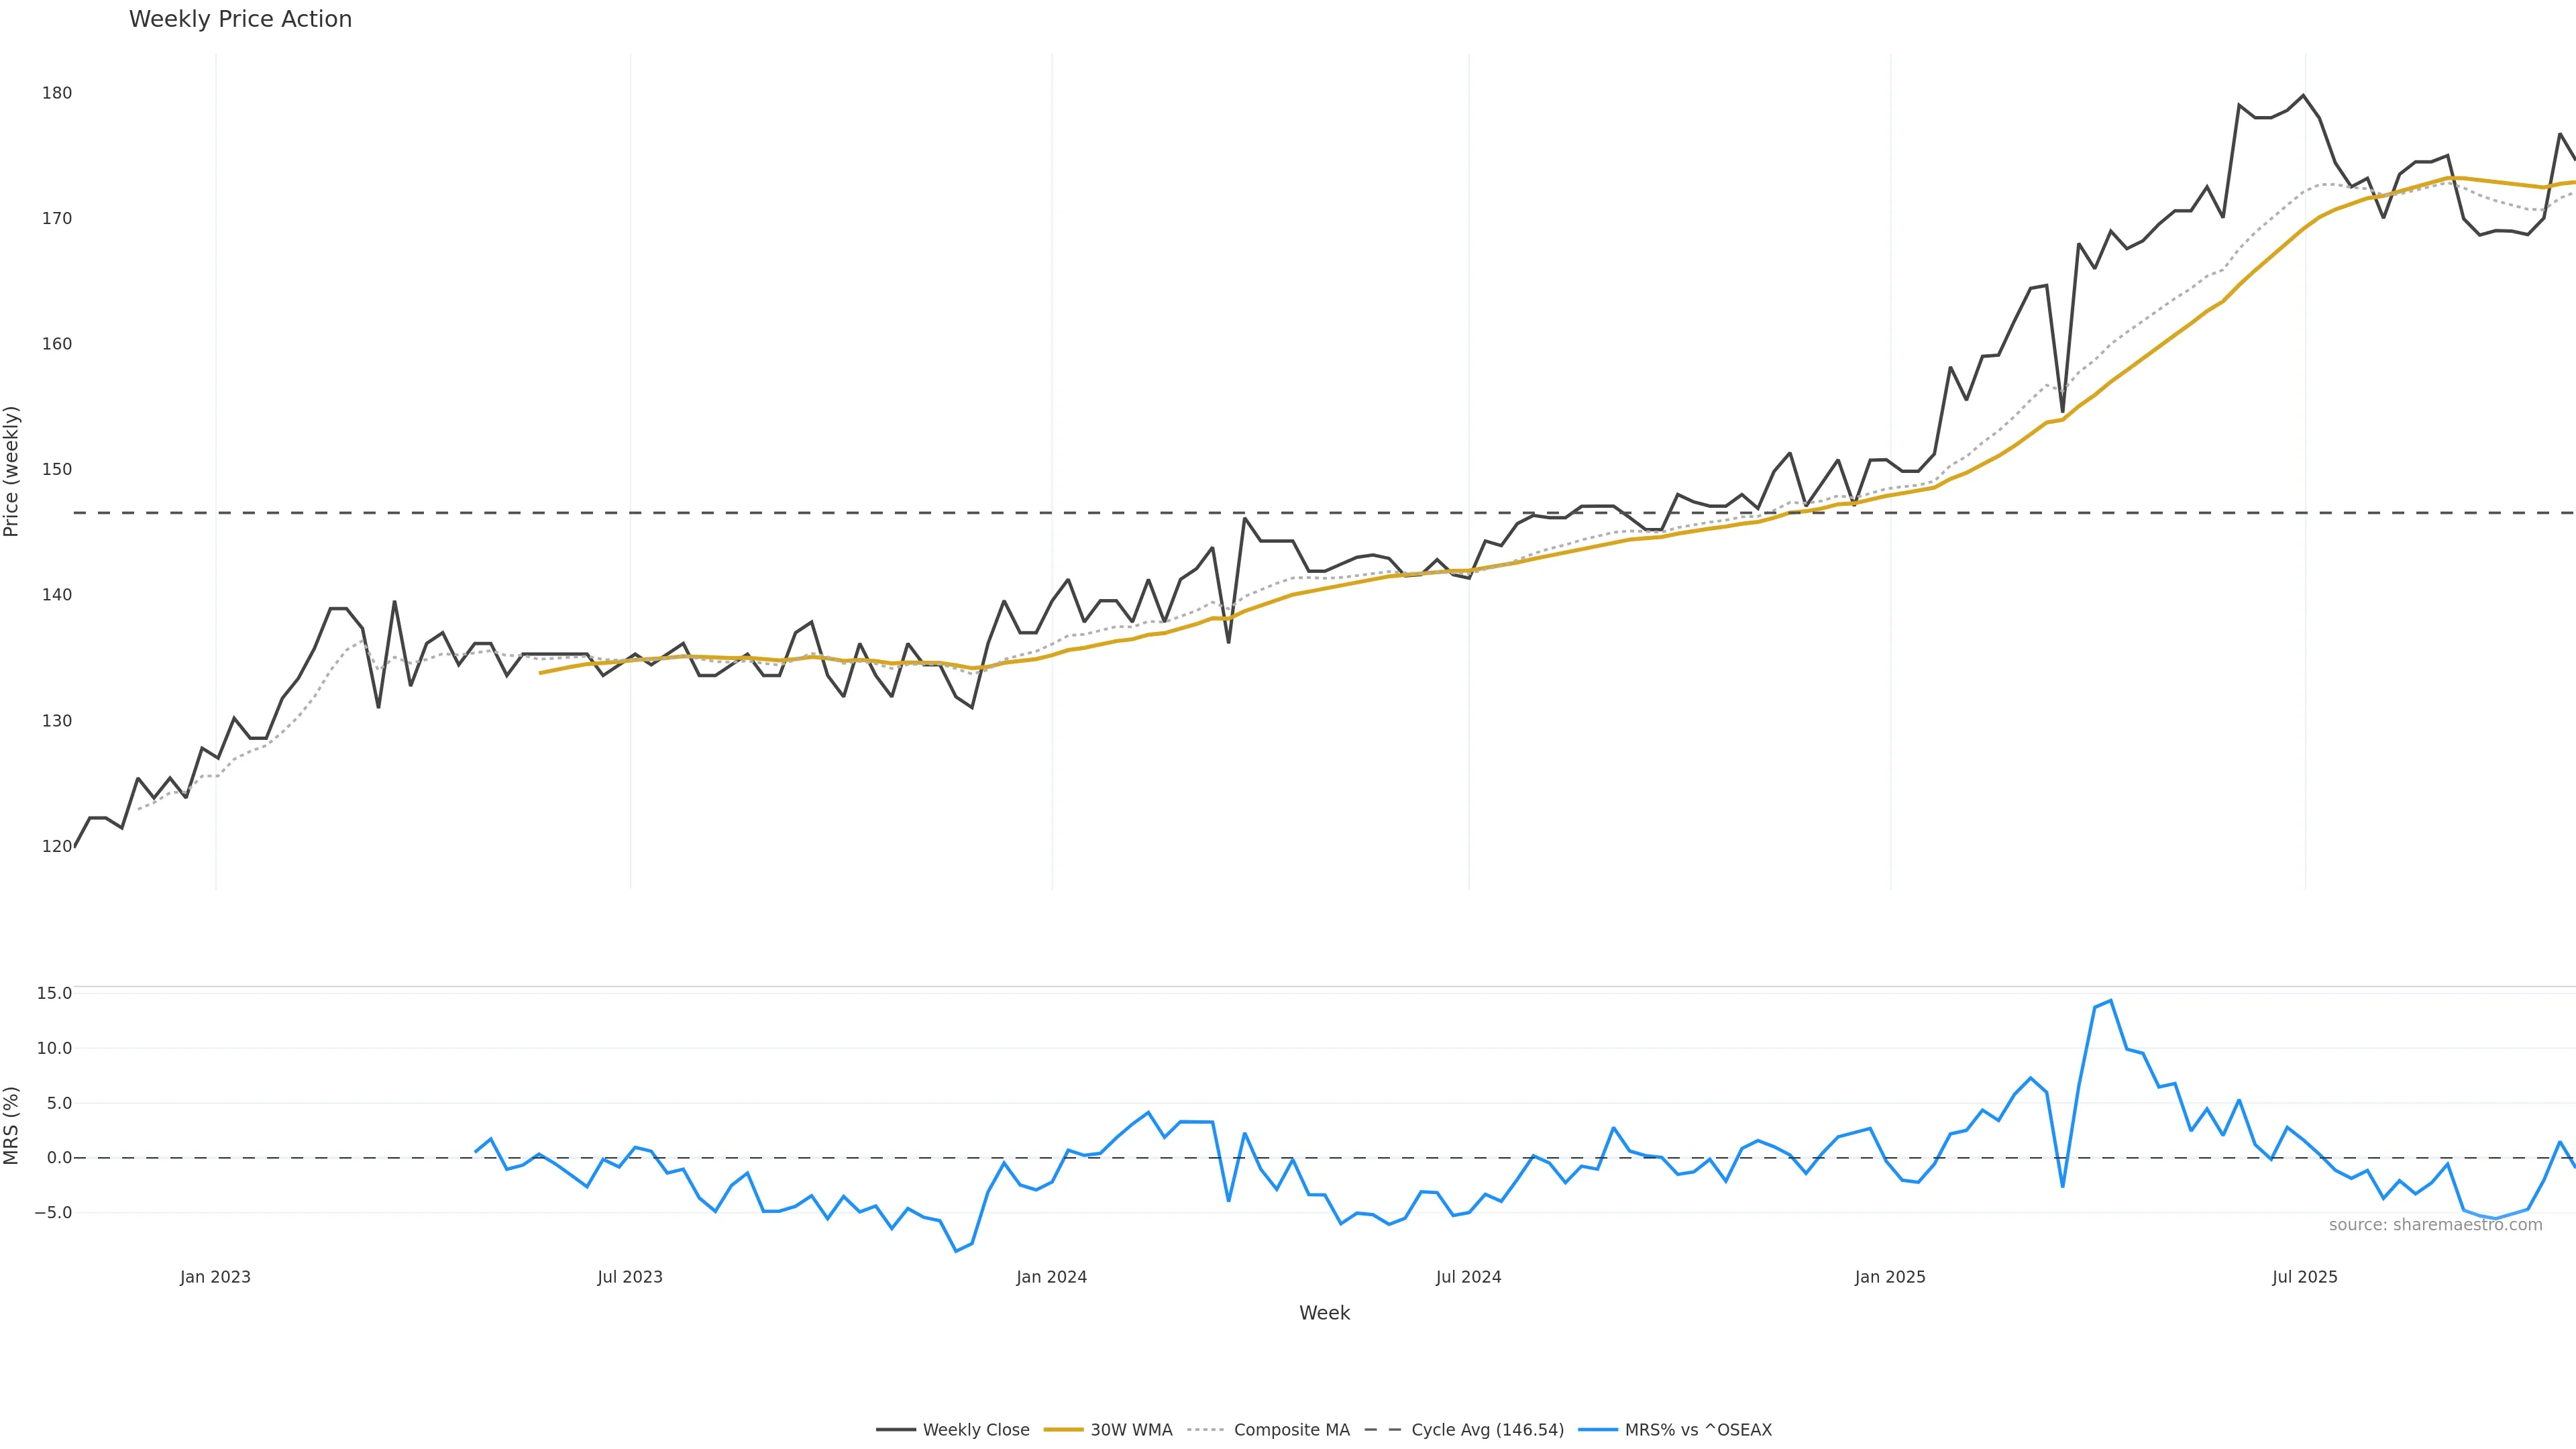Screen dimensions: 2576x1449
Task: Click the Cycle Avg (146.54) legend item
Action: coord(1487,1430)
